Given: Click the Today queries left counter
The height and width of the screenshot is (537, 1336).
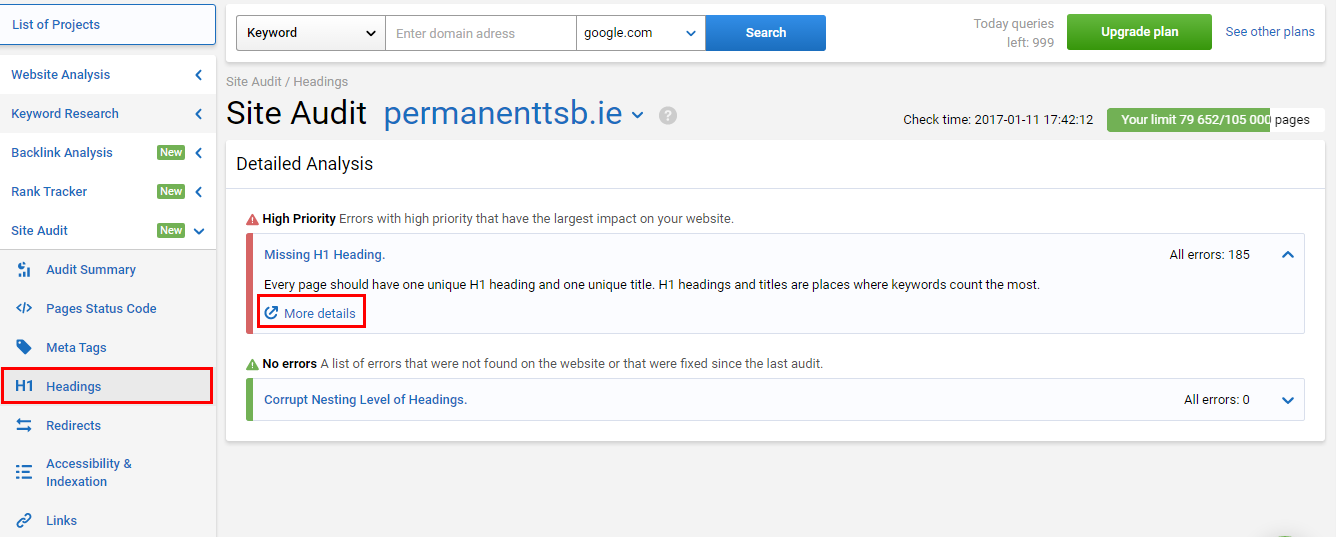Looking at the screenshot, I should [x=1014, y=33].
